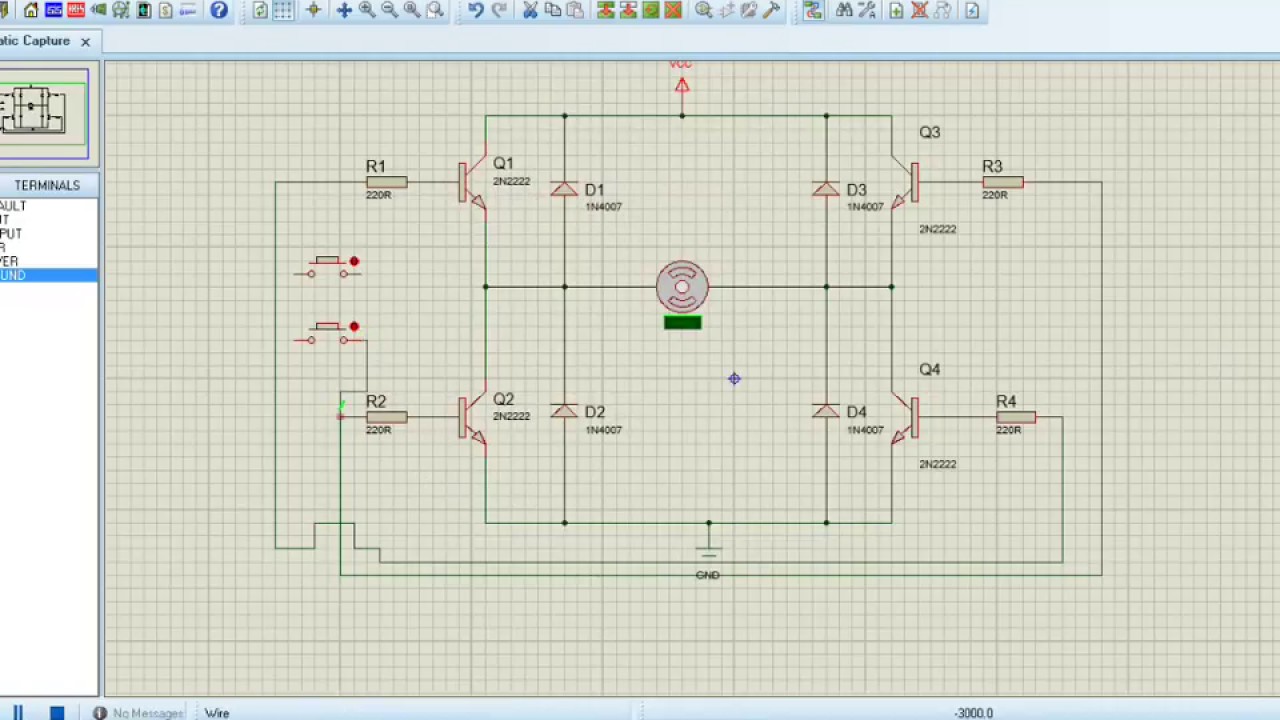
Task: Open PCB Layout module icon
Action: pyautogui.click(x=76, y=10)
